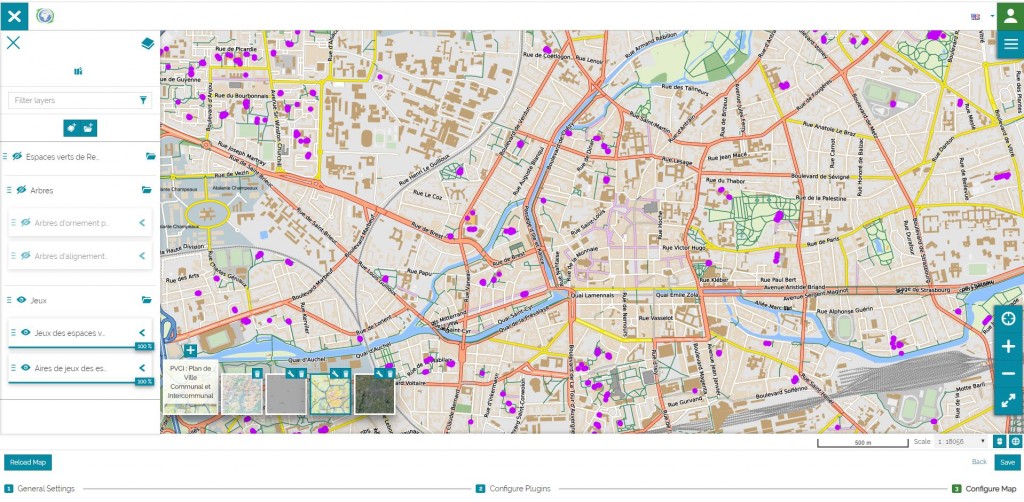The width and height of the screenshot is (1024, 502).
Task: Zoom out on the map
Action: (1008, 373)
